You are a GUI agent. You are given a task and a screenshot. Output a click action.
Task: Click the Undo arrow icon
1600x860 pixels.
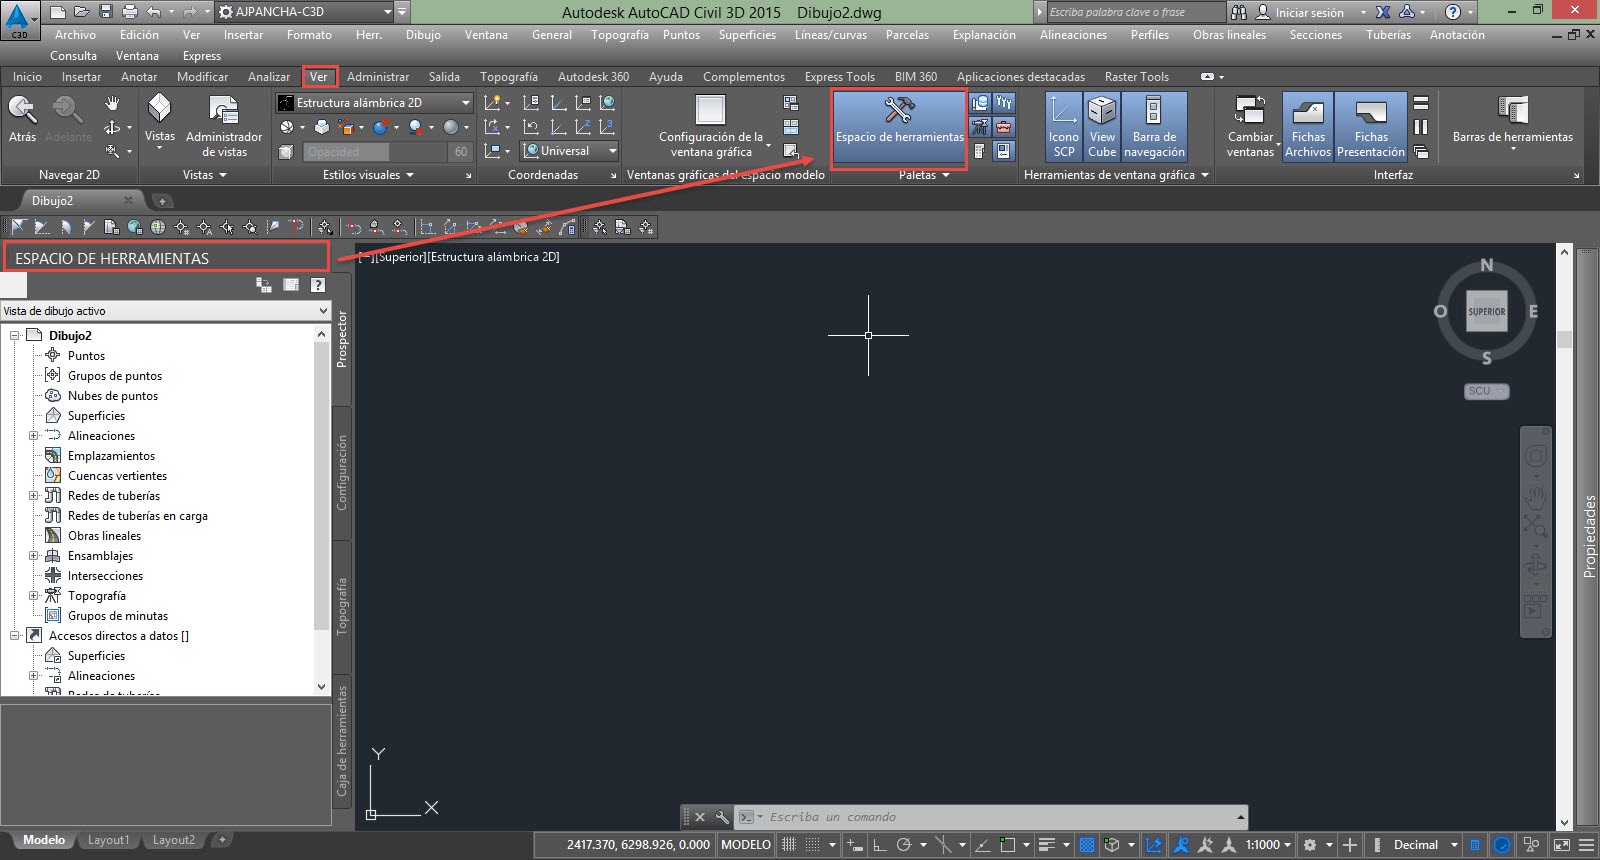tap(154, 12)
